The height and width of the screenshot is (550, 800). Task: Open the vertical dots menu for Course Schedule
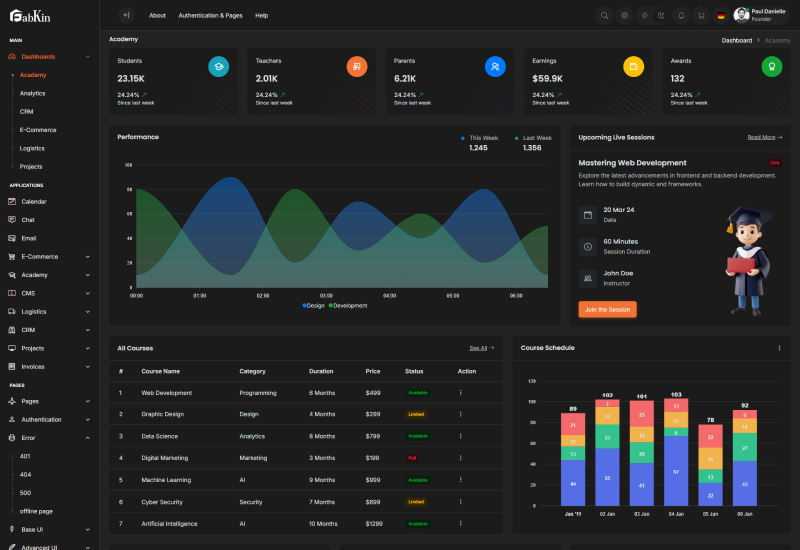(x=779, y=348)
